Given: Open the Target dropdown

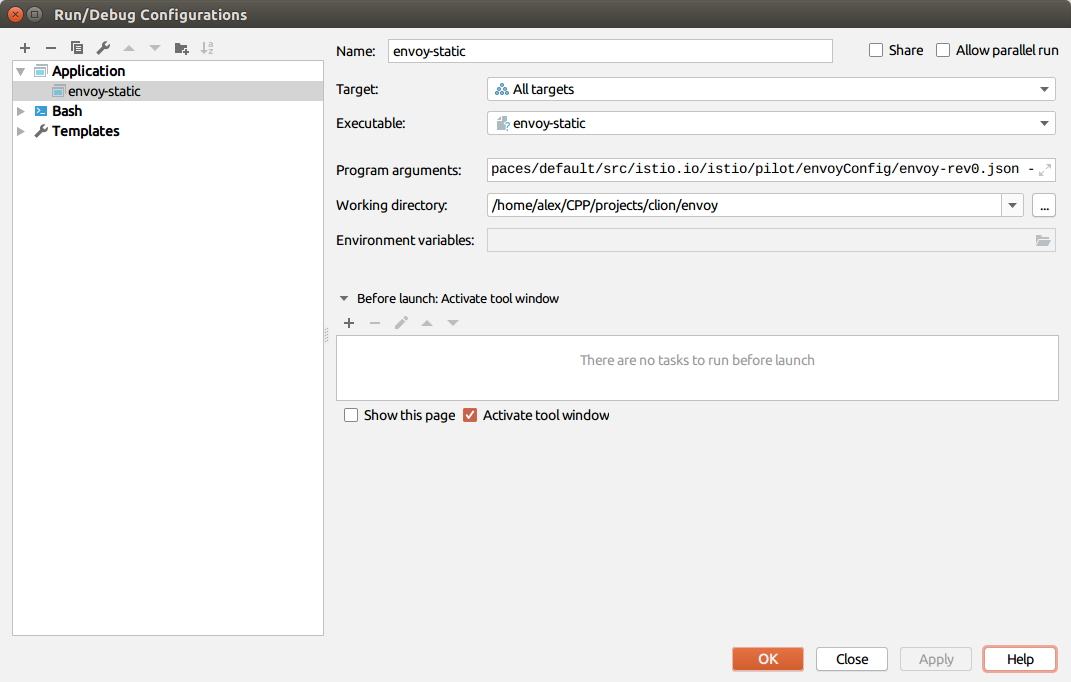Looking at the screenshot, I should (1044, 89).
